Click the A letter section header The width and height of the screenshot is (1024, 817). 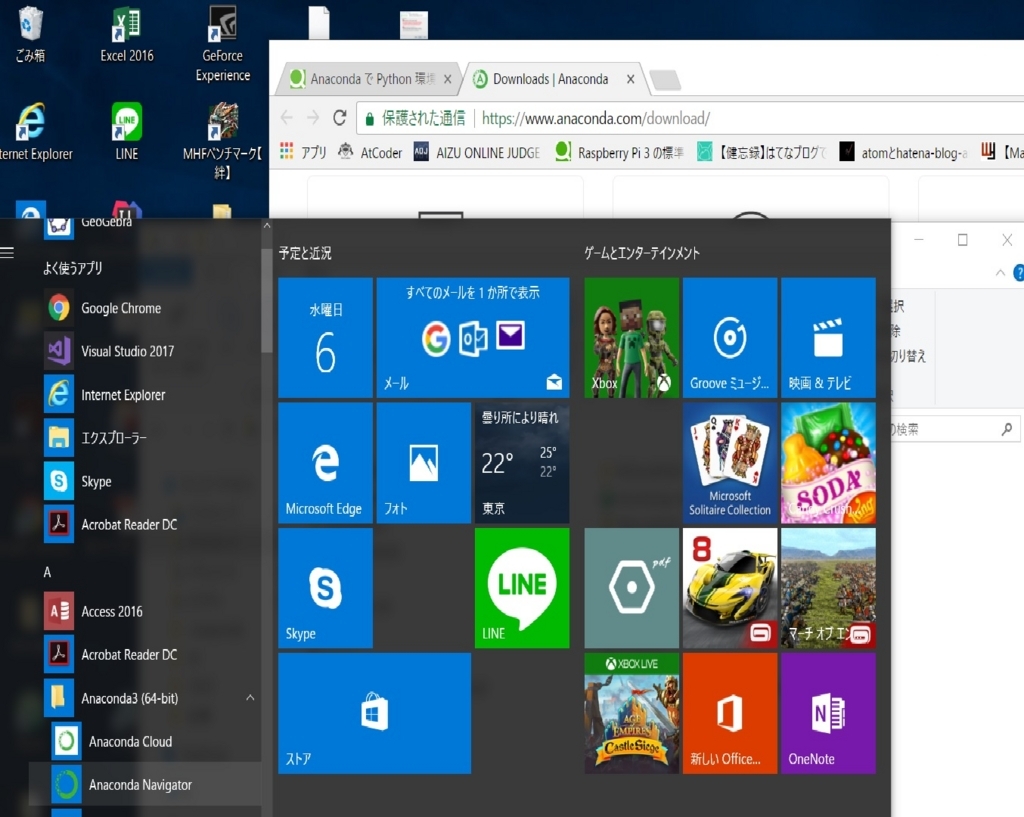(47, 572)
